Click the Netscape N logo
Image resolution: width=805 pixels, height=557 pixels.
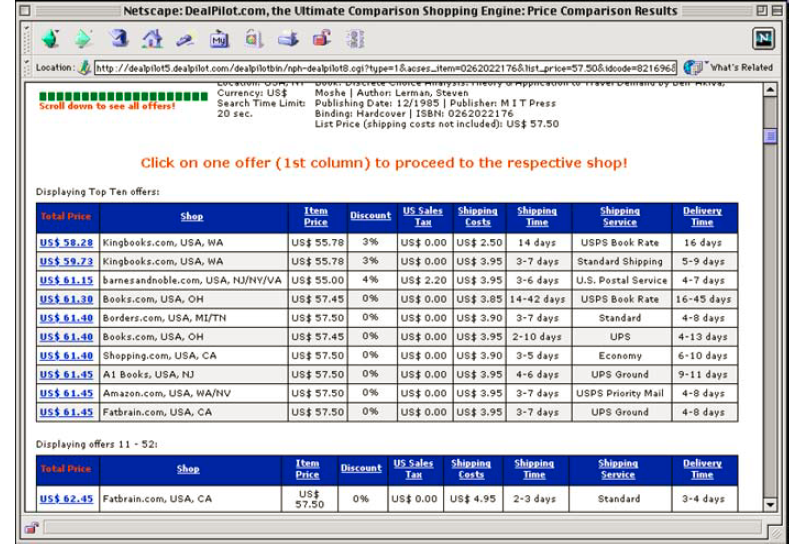pyautogui.click(x=763, y=39)
